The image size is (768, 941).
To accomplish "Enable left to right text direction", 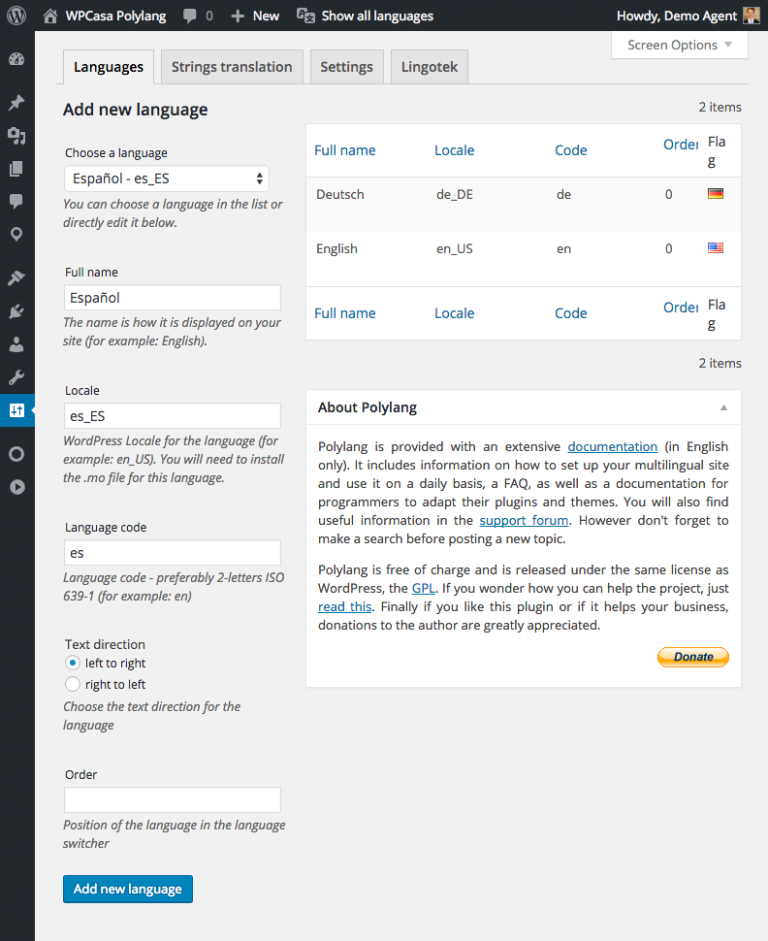I will (72, 662).
